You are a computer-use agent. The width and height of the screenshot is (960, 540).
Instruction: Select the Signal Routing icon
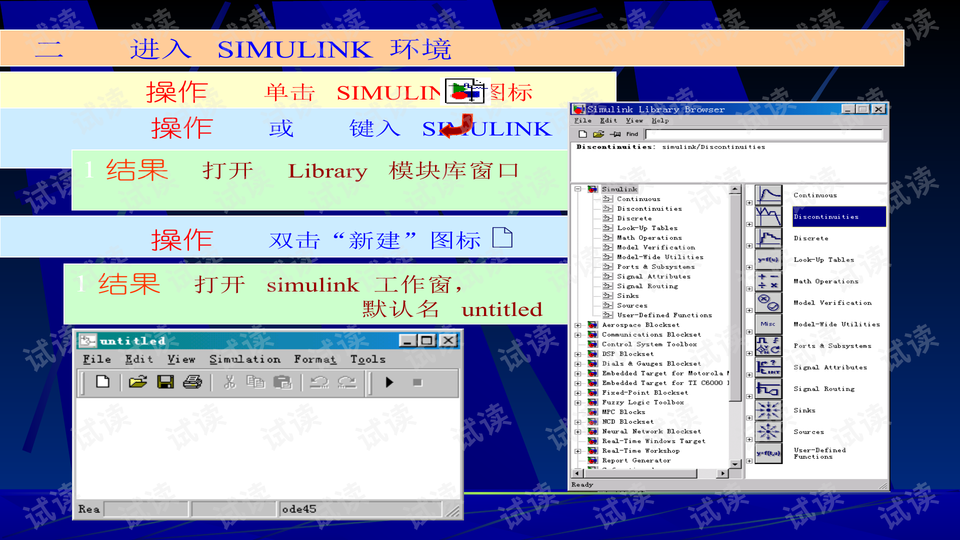768,389
